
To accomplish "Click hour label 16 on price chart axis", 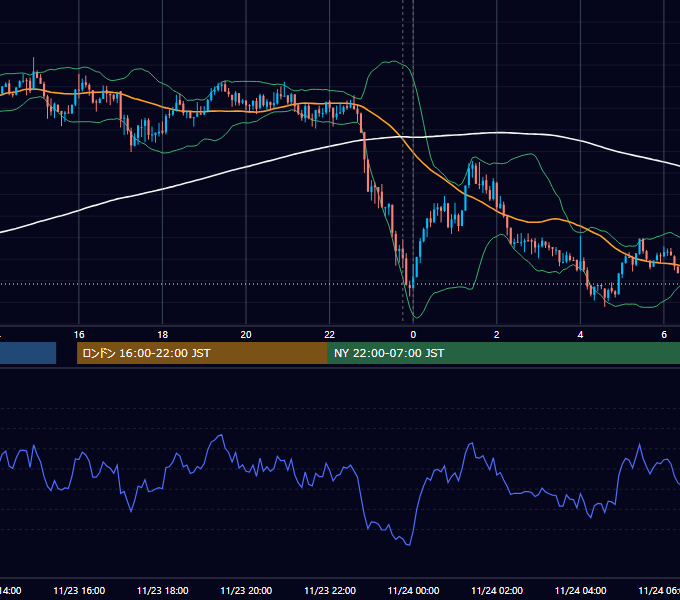I will pyautogui.click(x=79, y=335).
